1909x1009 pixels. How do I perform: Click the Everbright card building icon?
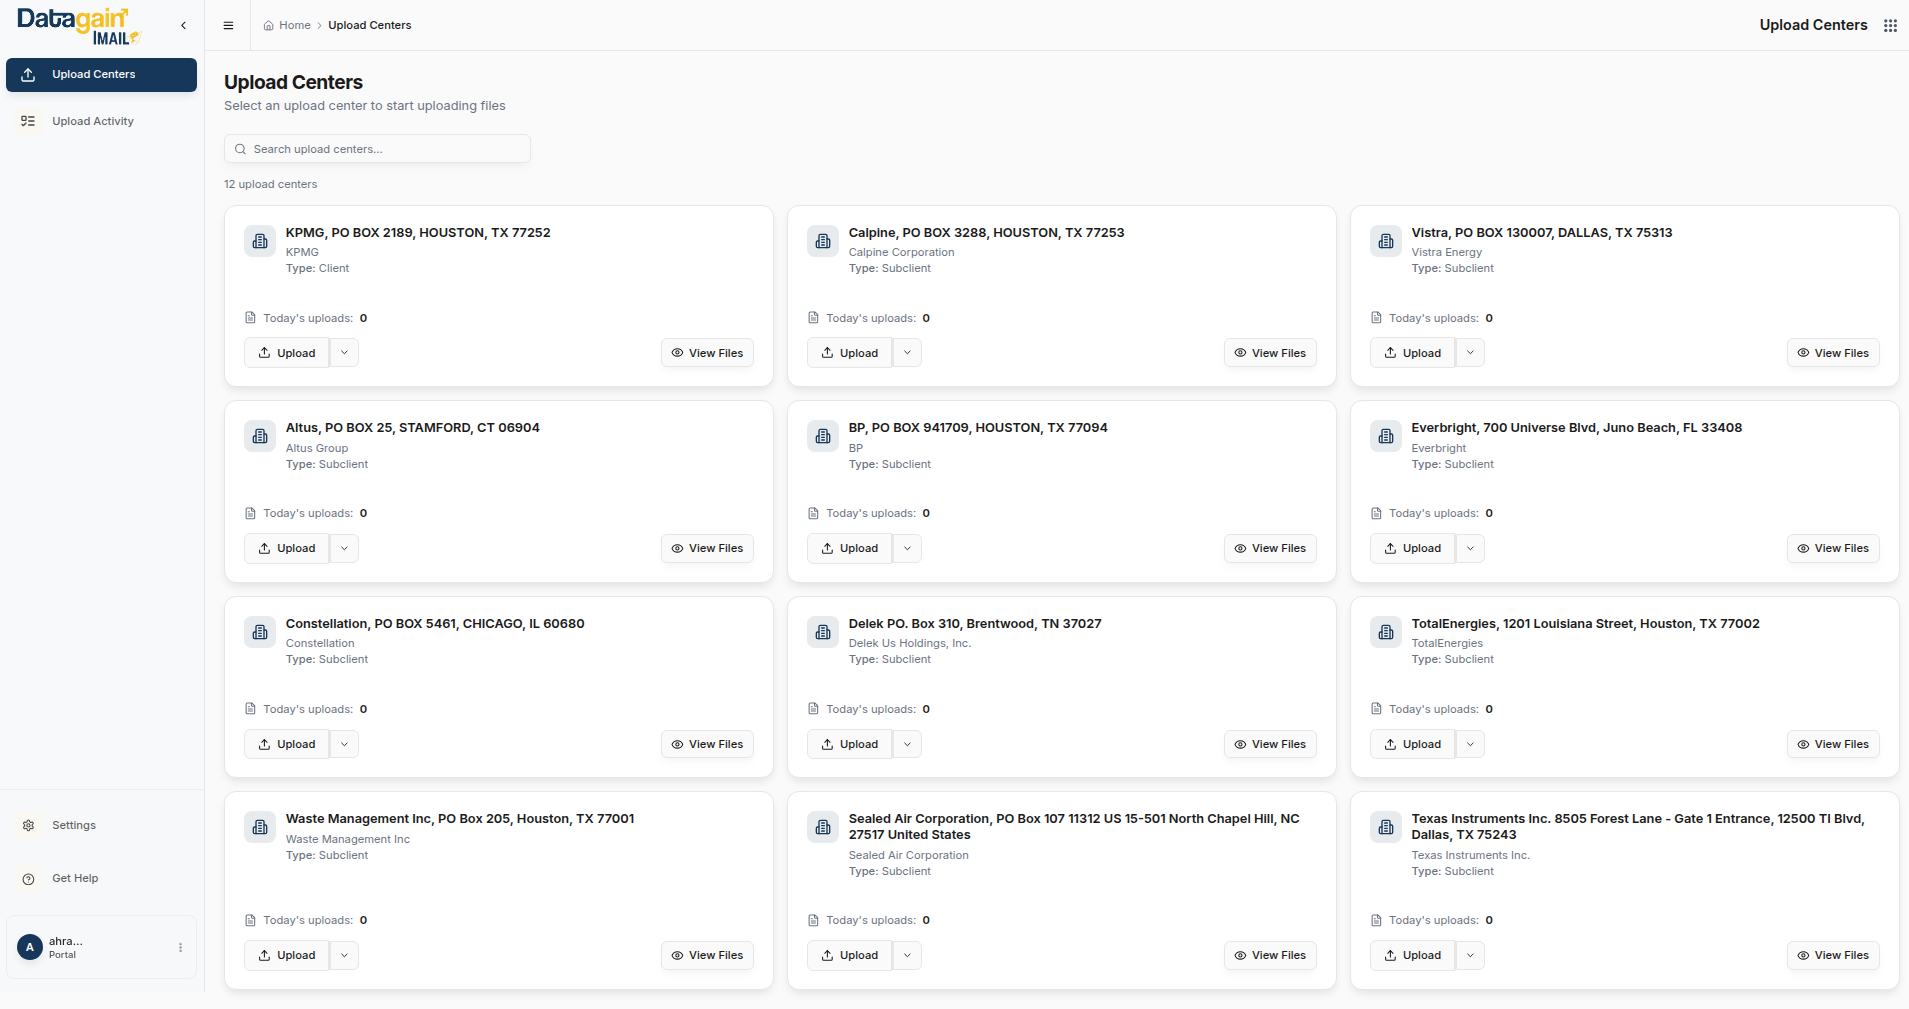point(1386,436)
